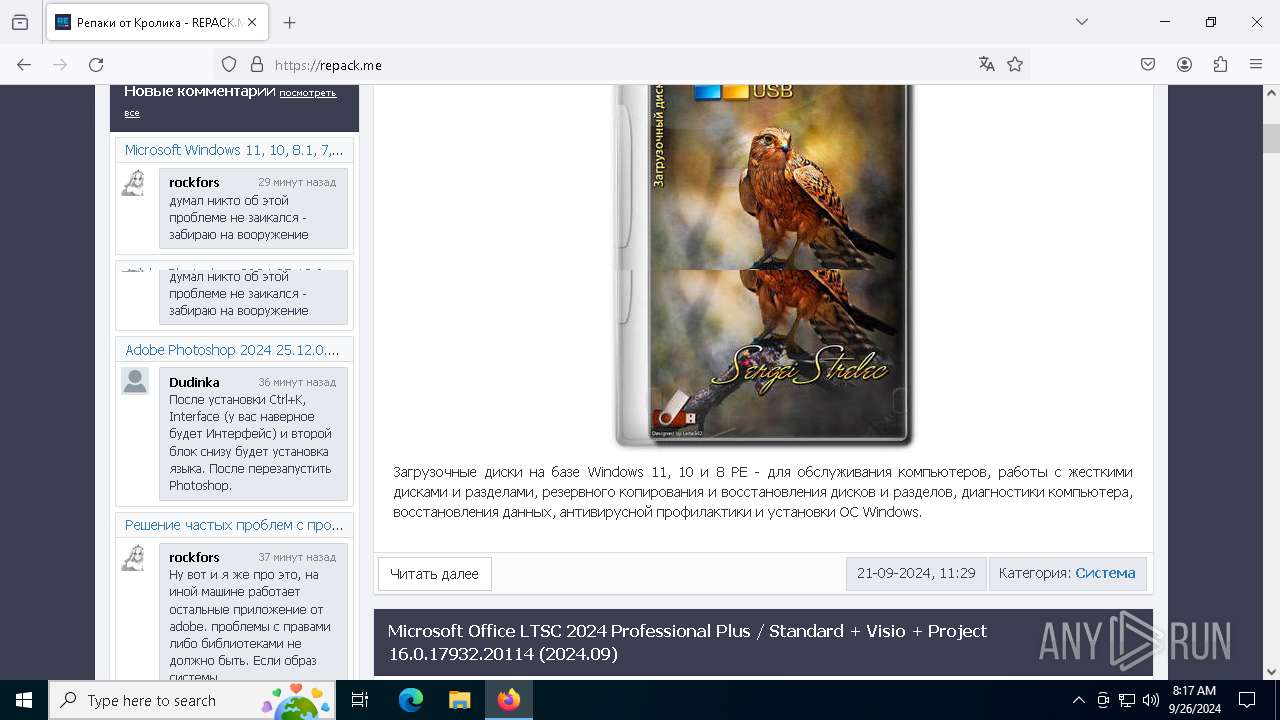Screen dimensions: 1280x720
Task: Open Task View on taskbar
Action: pyautogui.click(x=360, y=700)
